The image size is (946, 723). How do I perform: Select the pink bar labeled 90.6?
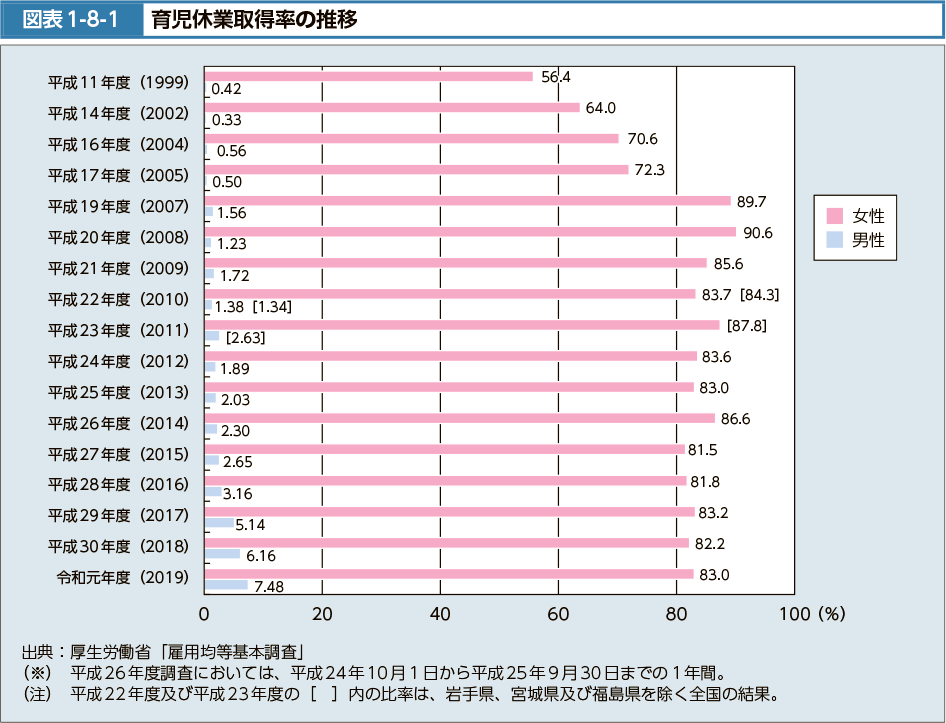pyautogui.click(x=470, y=232)
